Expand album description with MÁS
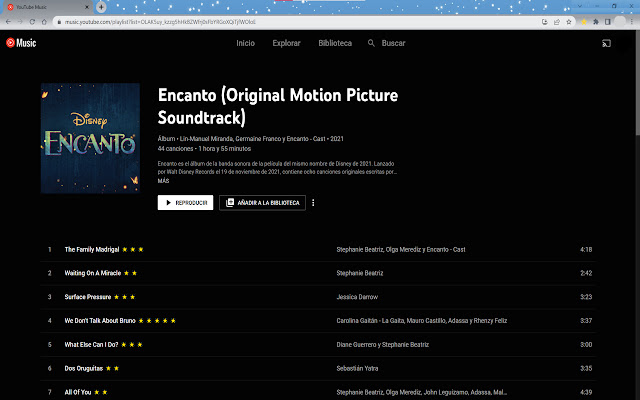640x400 pixels. coord(163,180)
